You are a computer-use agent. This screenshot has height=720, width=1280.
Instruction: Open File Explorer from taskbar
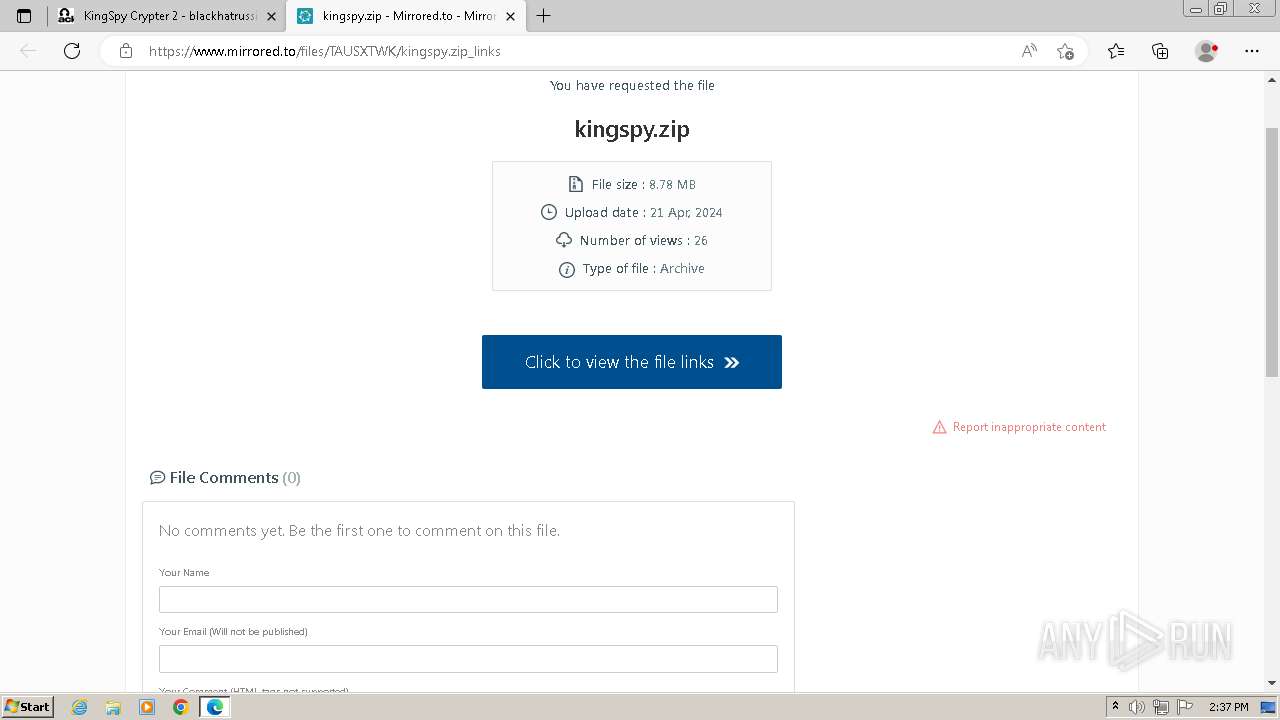[113, 707]
